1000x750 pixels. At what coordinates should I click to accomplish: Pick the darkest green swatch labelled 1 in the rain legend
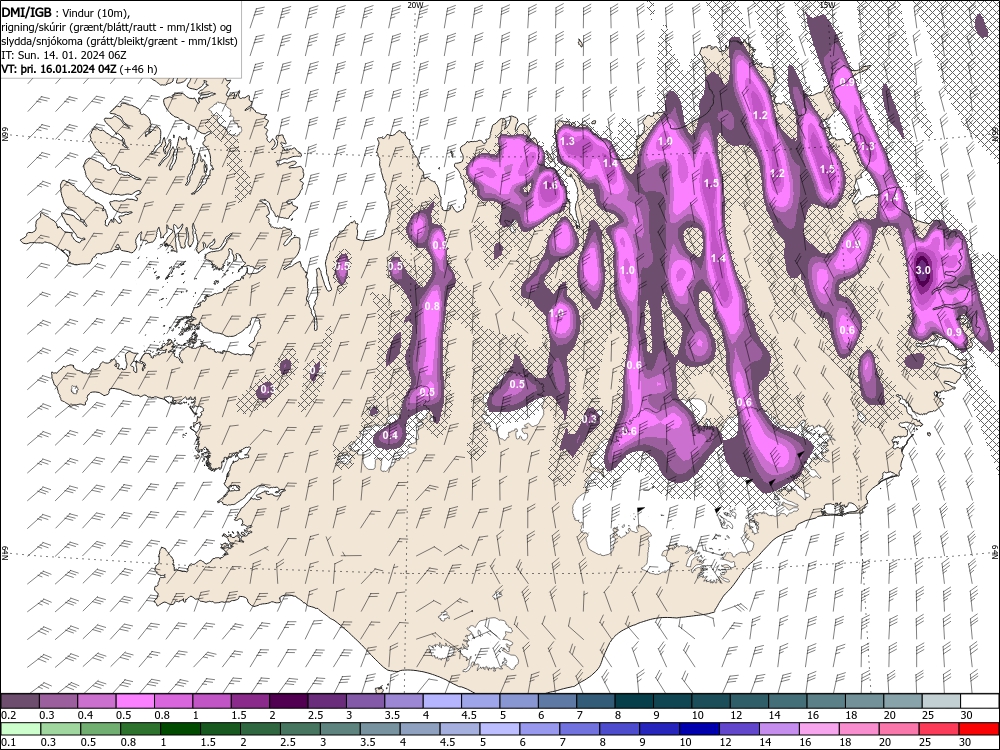(x=180, y=728)
